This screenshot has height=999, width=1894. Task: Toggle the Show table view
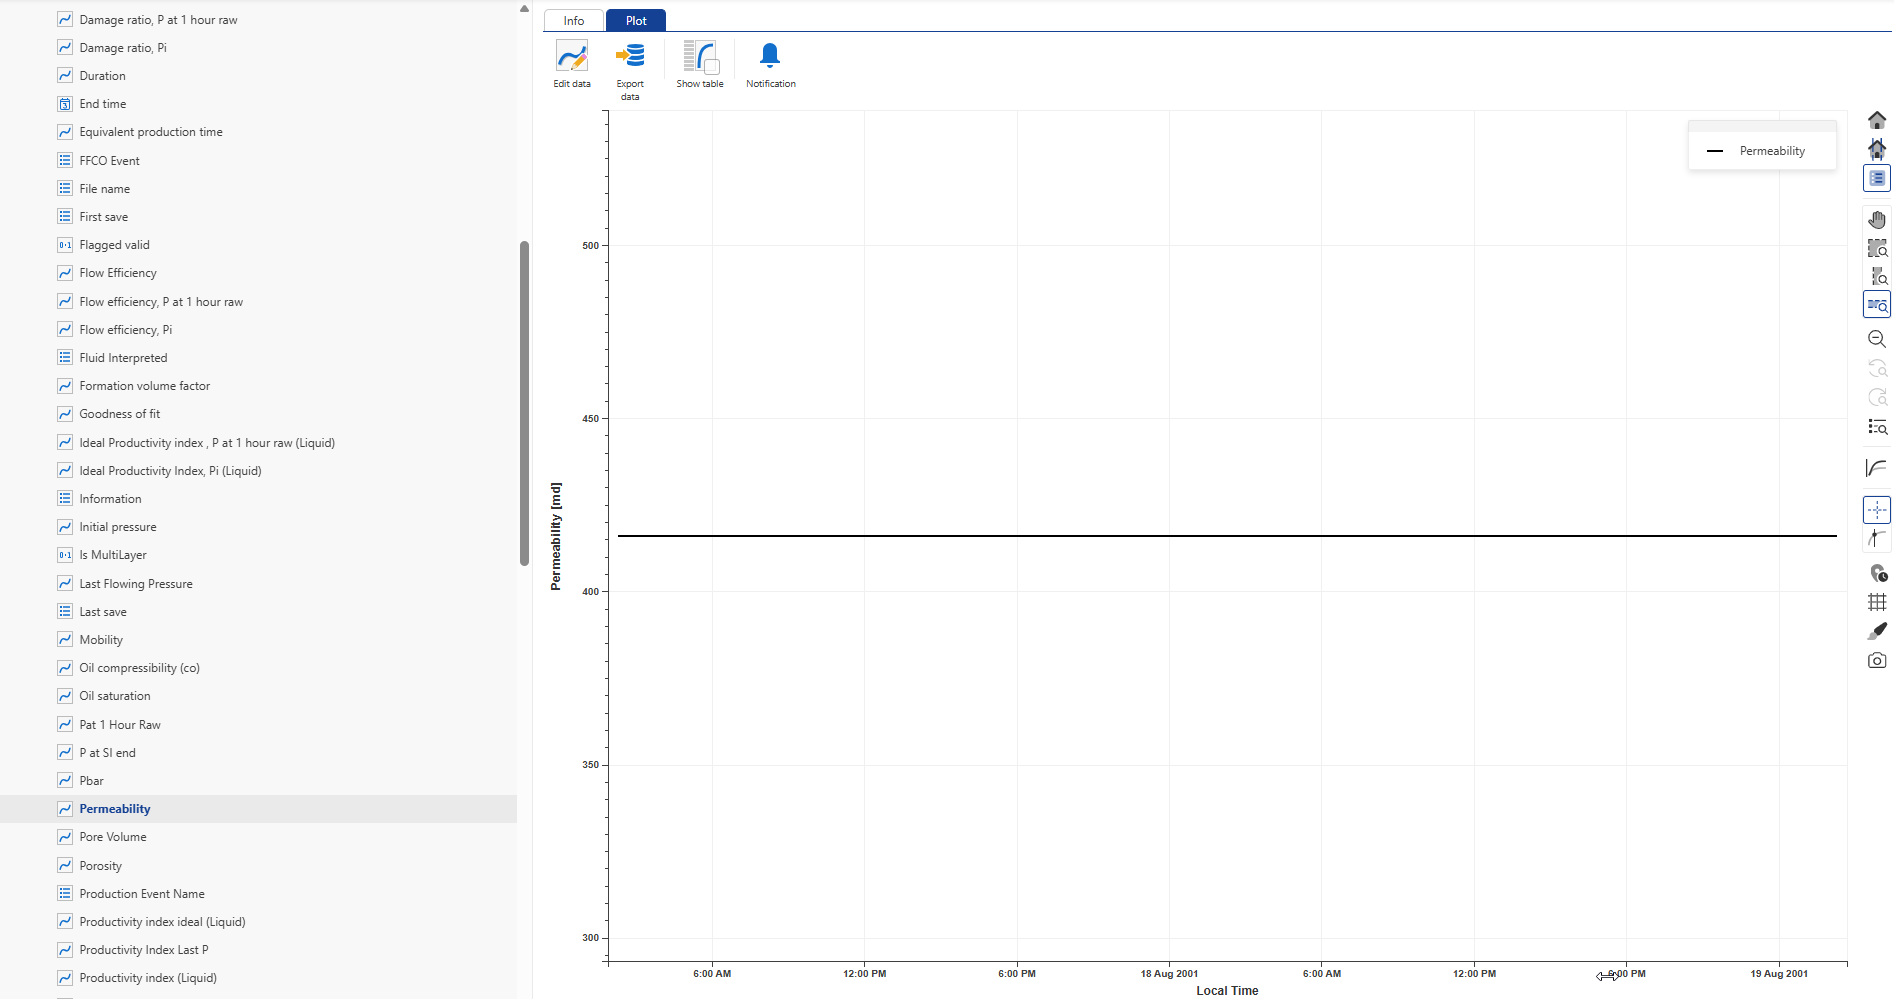[x=700, y=57]
